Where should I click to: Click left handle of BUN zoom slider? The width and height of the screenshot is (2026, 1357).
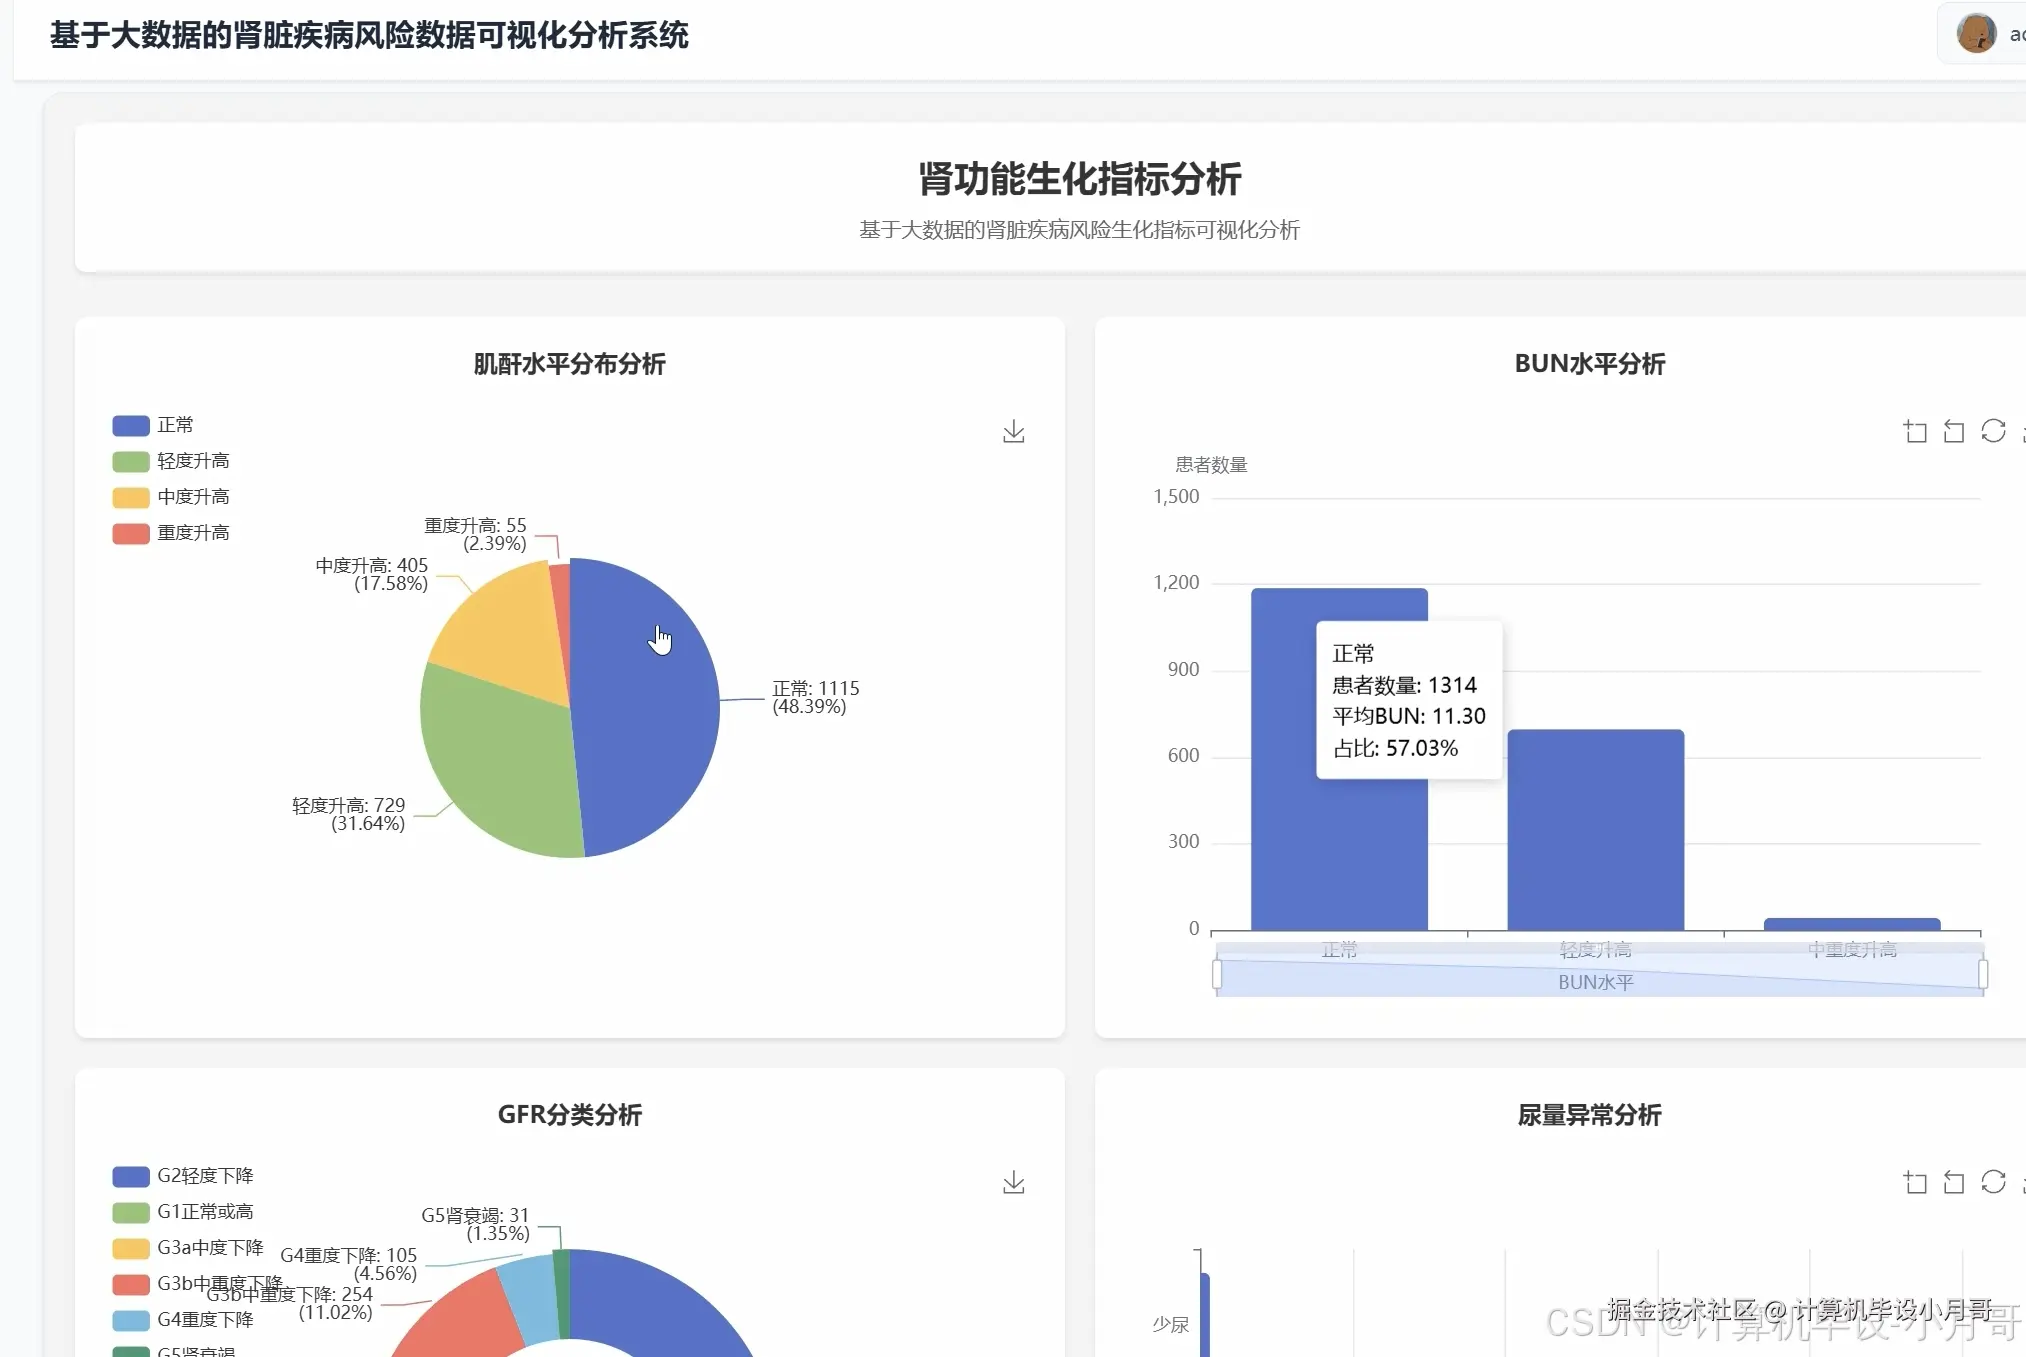1217,974
